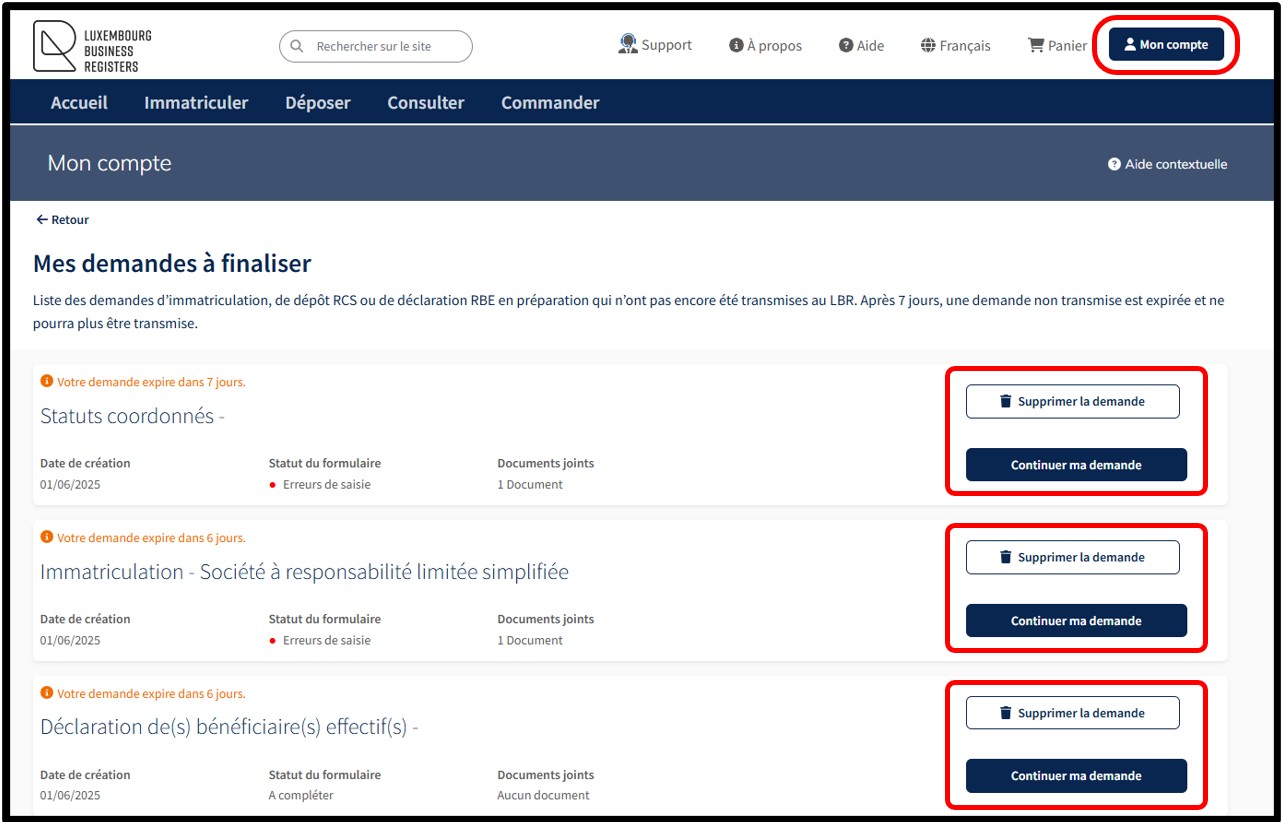Click trash icon for Statuts coordonnés request
Screen dimensions: 1282x822
pos(1006,402)
